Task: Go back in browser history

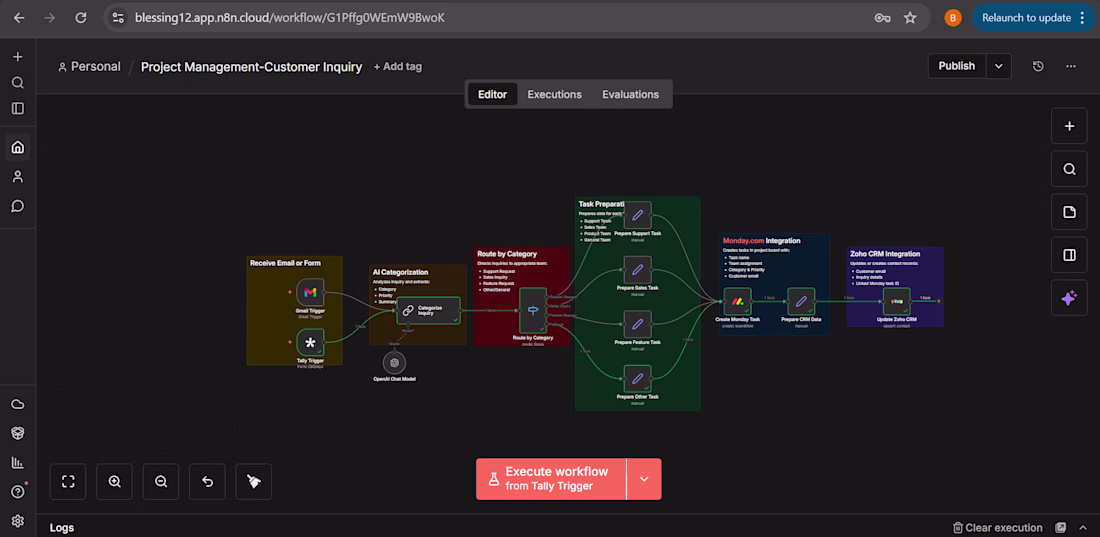Action: tap(19, 18)
